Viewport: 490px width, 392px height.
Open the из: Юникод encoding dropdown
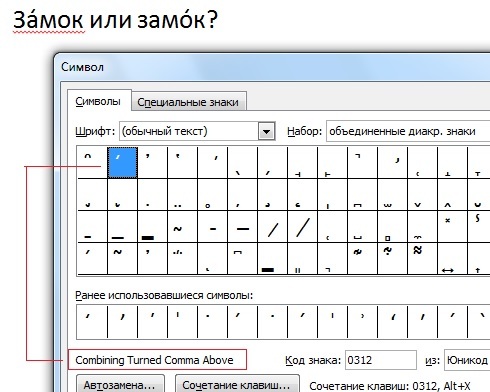tap(467, 360)
